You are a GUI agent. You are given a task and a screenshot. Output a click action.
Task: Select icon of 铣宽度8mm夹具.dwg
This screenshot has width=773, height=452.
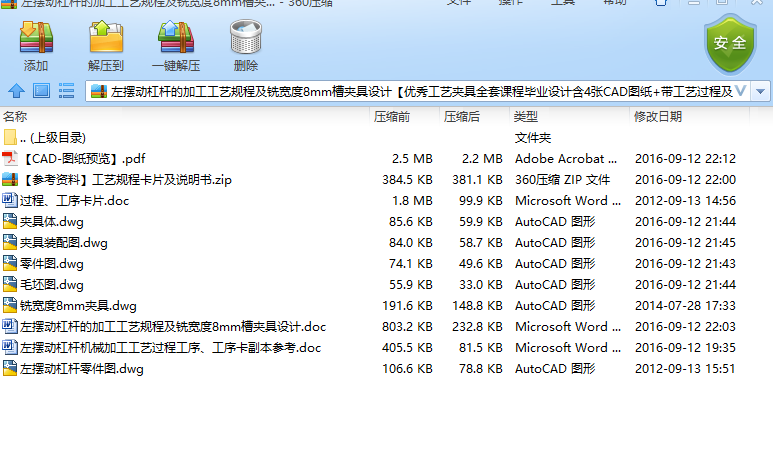[x=10, y=306]
